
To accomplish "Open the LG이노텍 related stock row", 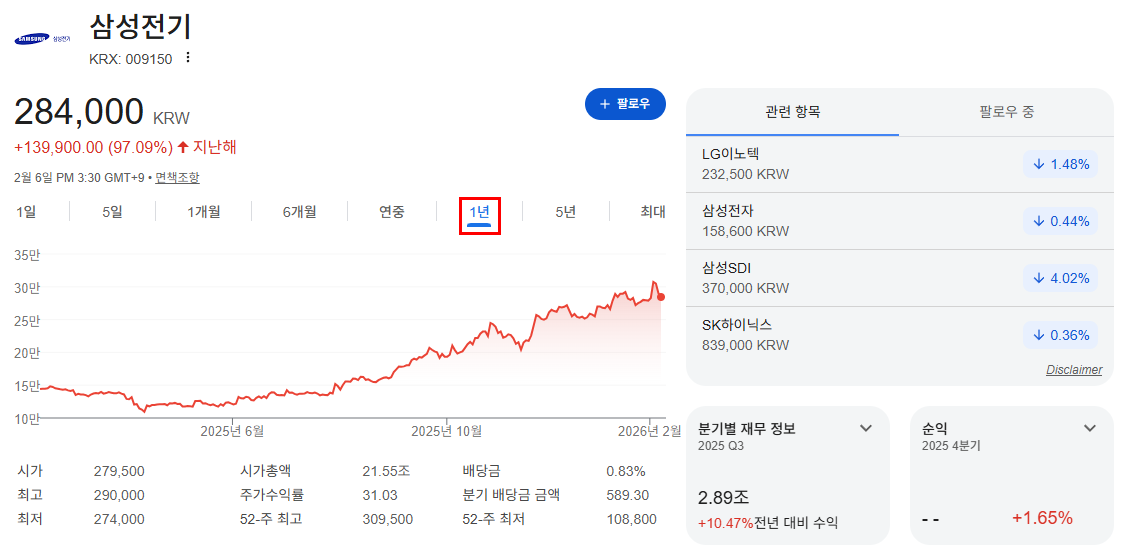I will click(899, 164).
